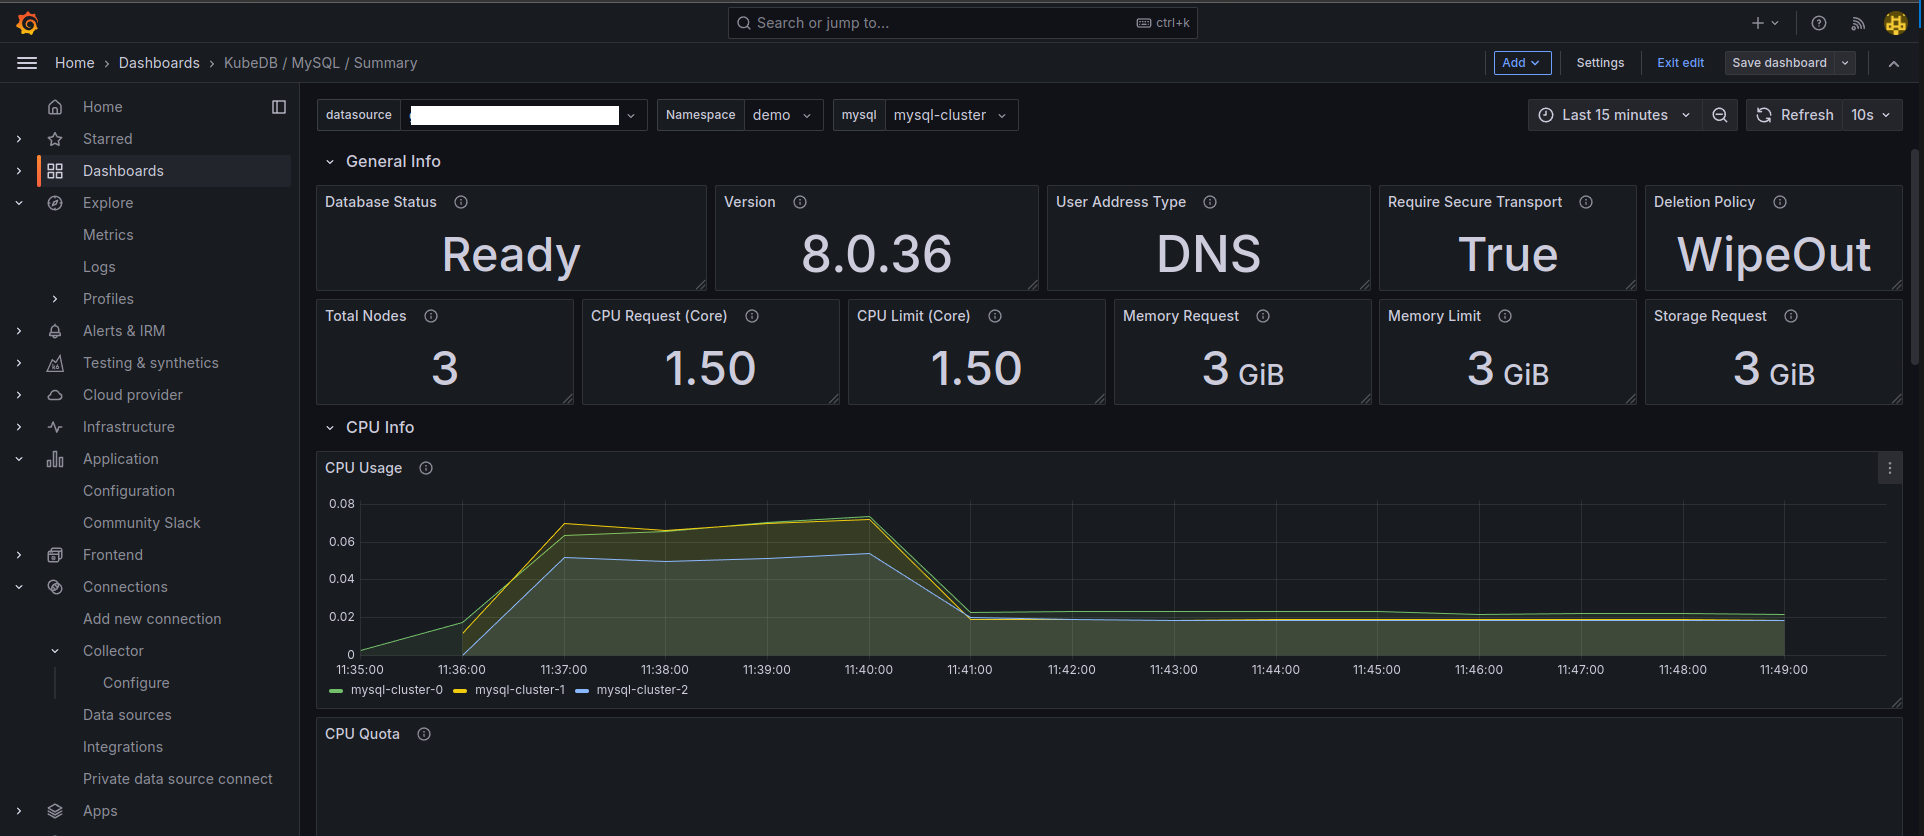Click the CPU Usage panel resize handle
The height and width of the screenshot is (836, 1924).
coord(1896,703)
